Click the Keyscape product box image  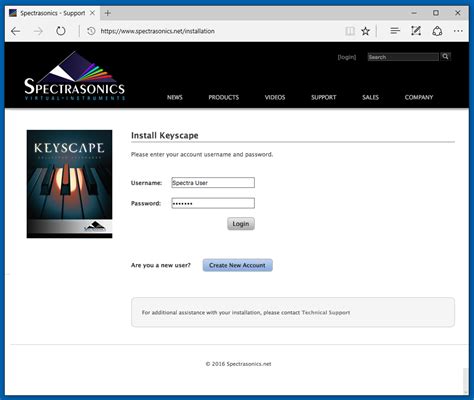coord(69,184)
